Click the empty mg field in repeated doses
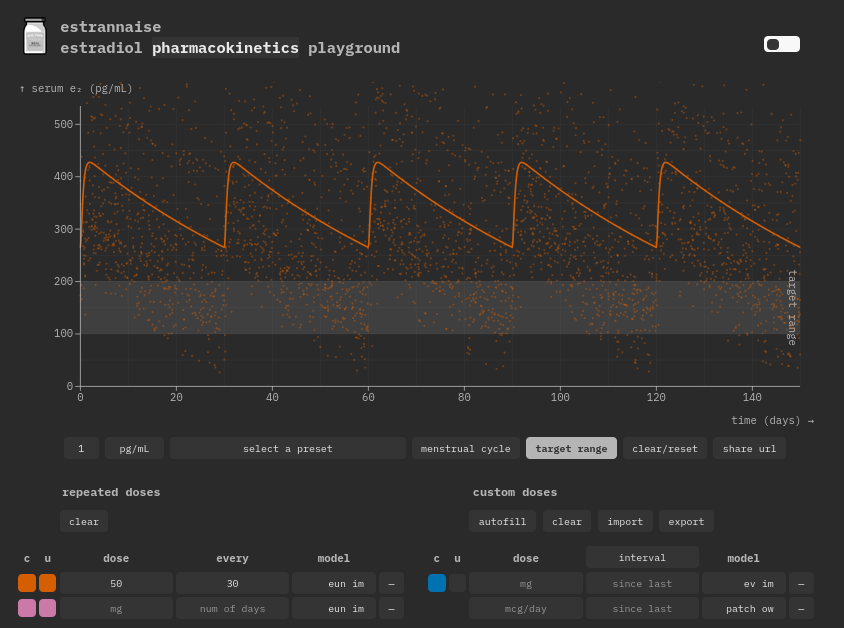 [116, 609]
